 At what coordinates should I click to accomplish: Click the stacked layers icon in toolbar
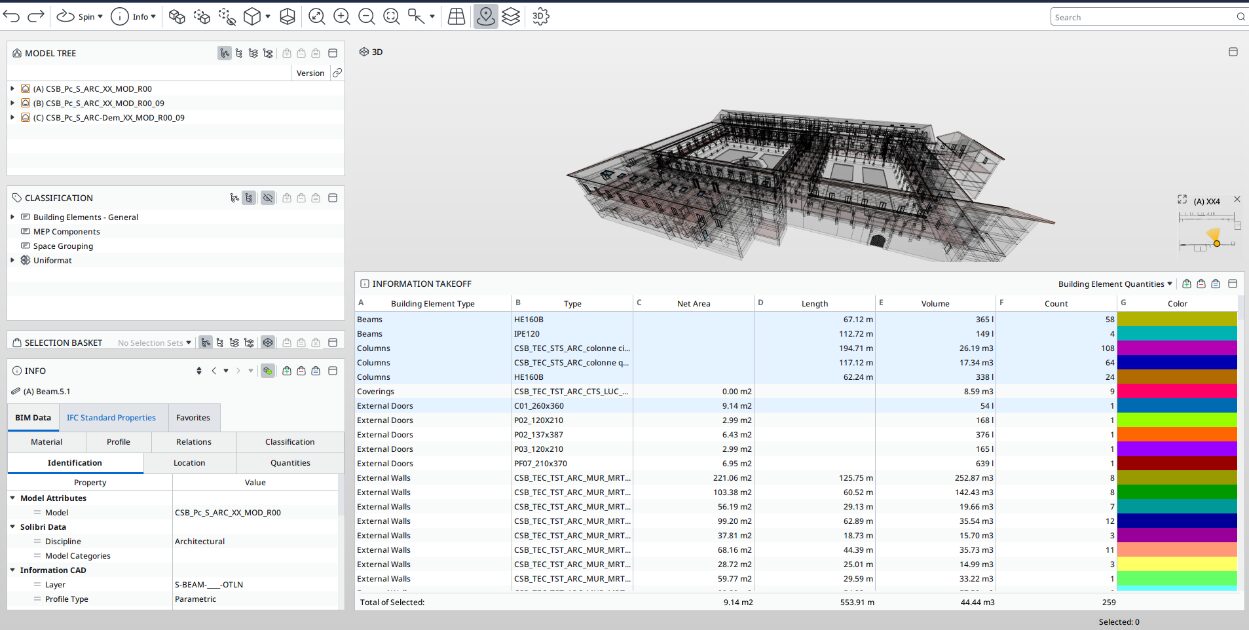point(511,17)
